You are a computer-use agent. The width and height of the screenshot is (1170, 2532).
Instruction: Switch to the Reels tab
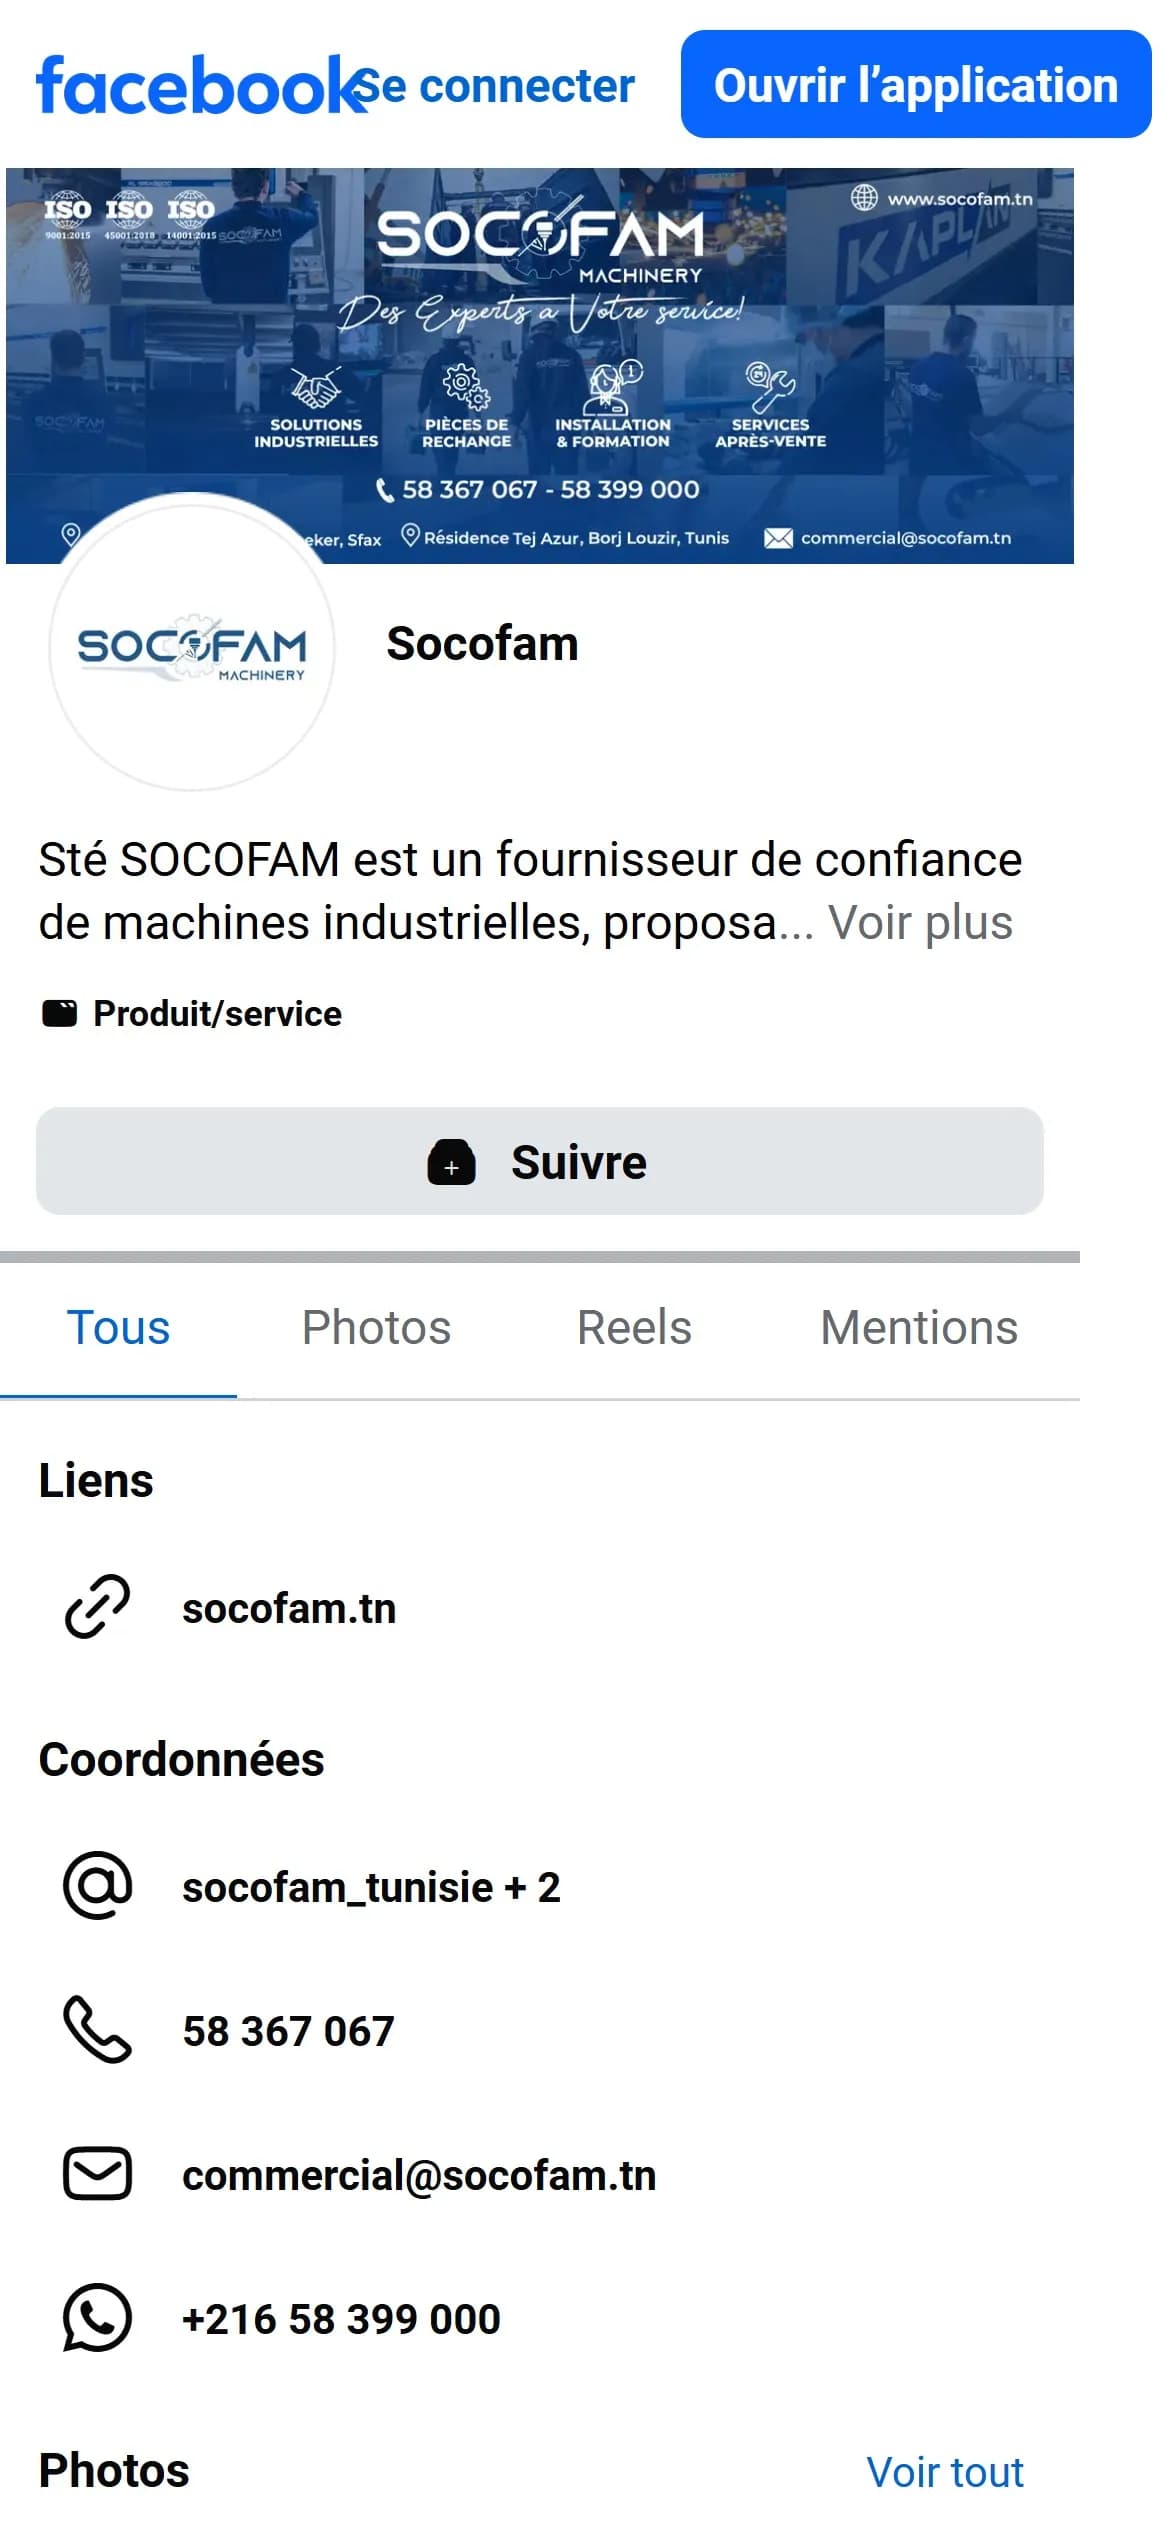[x=634, y=1328]
